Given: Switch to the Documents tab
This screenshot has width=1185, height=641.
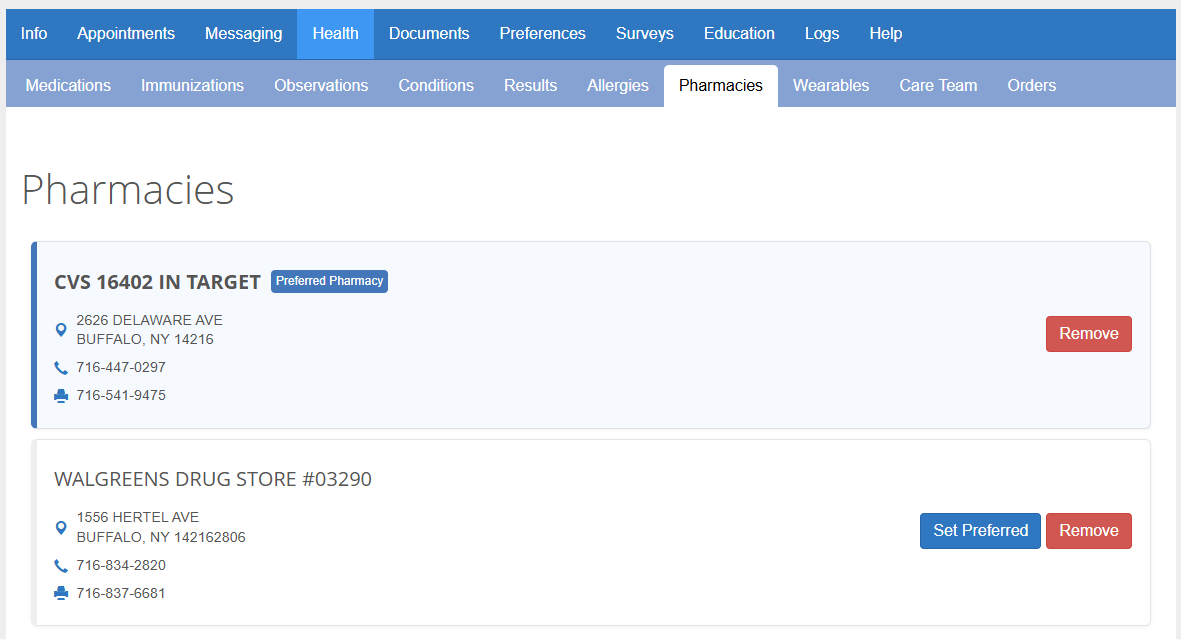Looking at the screenshot, I should [429, 34].
